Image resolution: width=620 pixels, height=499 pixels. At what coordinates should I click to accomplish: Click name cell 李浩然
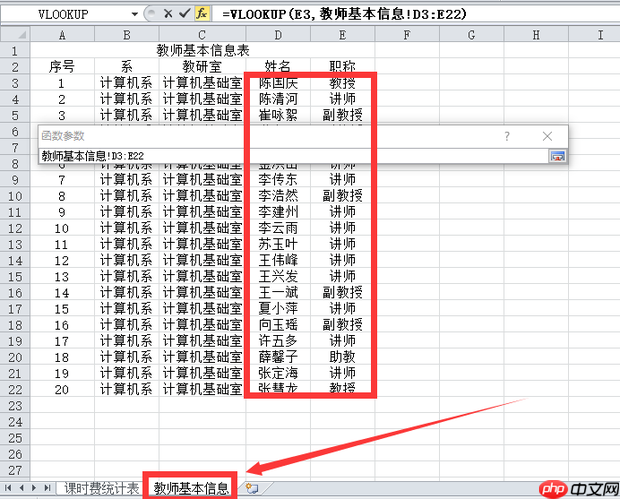click(x=278, y=196)
